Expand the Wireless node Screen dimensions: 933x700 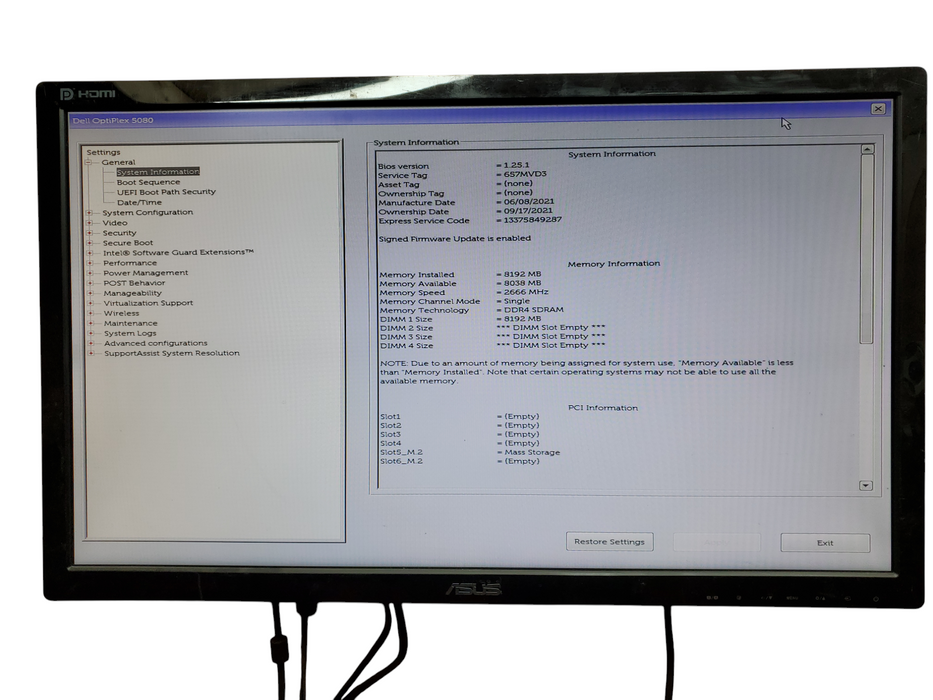90,313
